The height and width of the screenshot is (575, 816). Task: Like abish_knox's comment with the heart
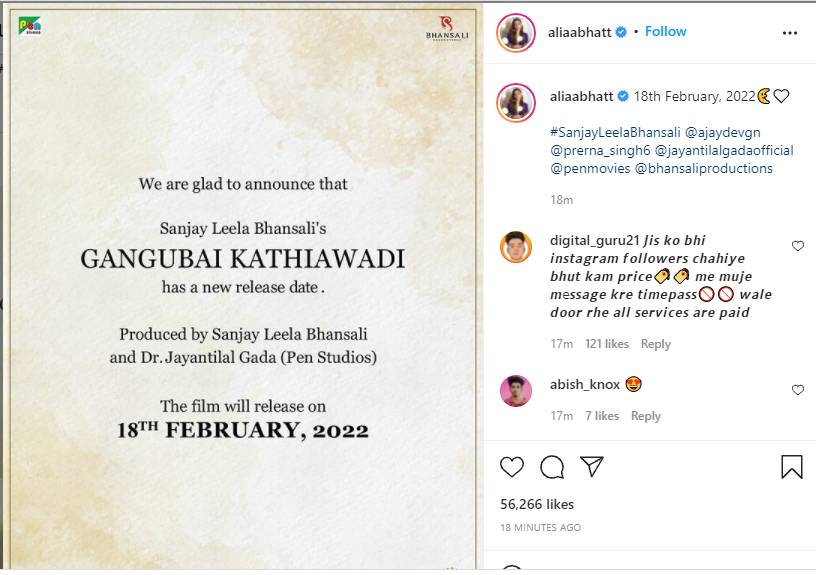tap(797, 389)
